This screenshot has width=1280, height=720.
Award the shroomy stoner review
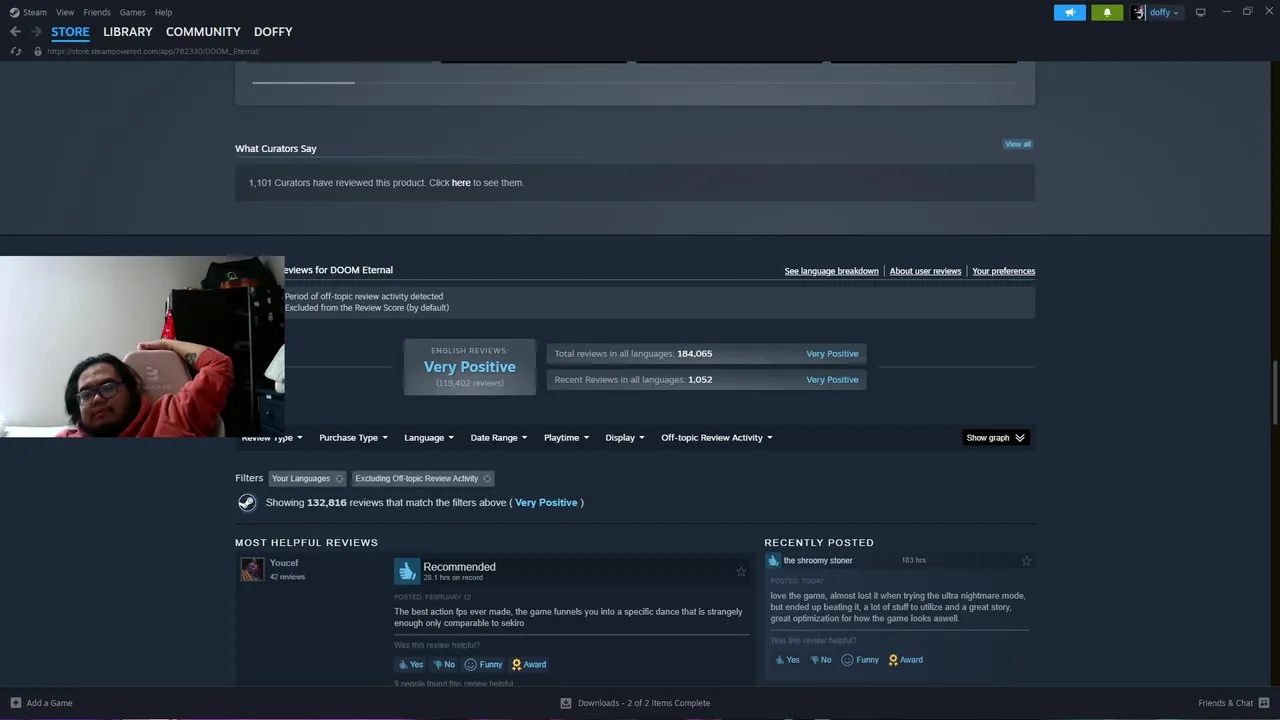(x=905, y=660)
